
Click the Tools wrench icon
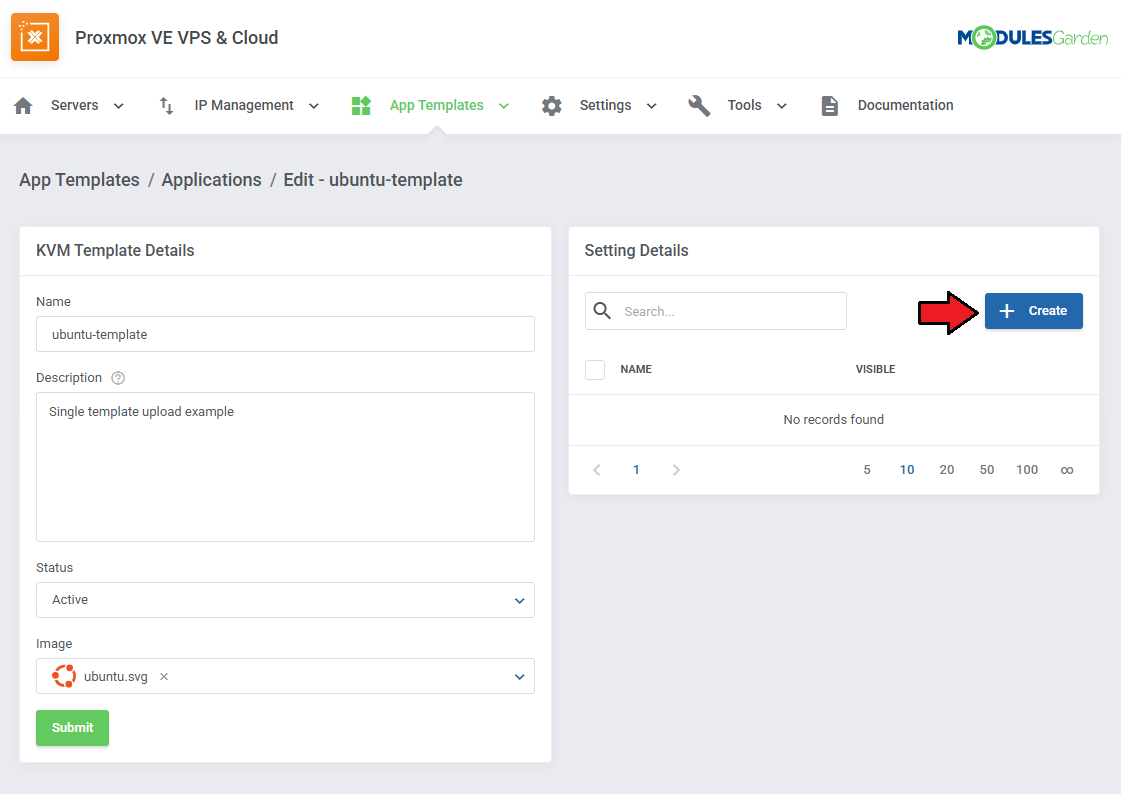point(698,106)
